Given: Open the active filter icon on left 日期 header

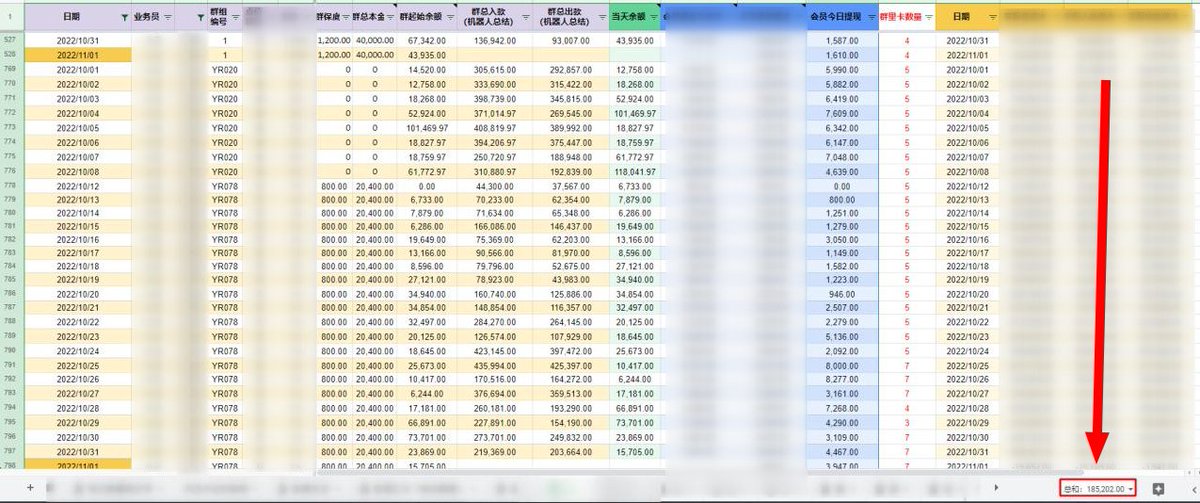Looking at the screenshot, I should coord(123,18).
